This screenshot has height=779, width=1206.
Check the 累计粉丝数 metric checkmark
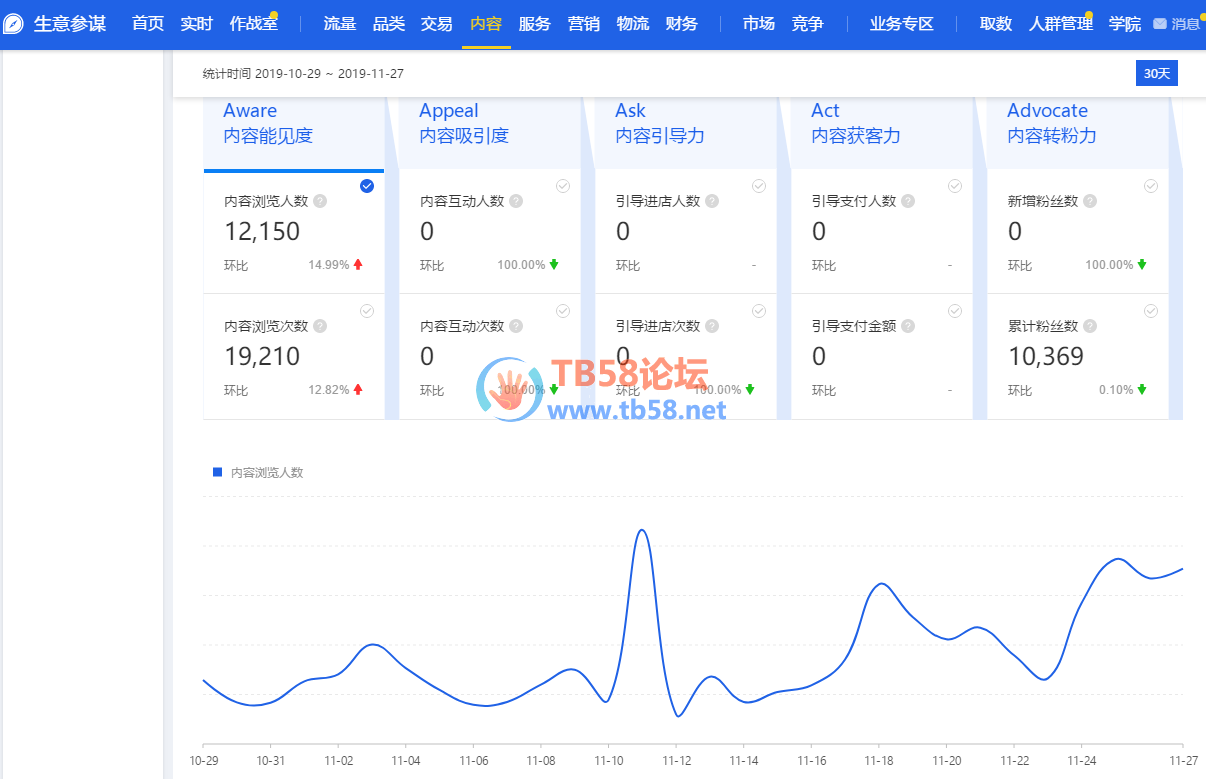[x=1151, y=311]
